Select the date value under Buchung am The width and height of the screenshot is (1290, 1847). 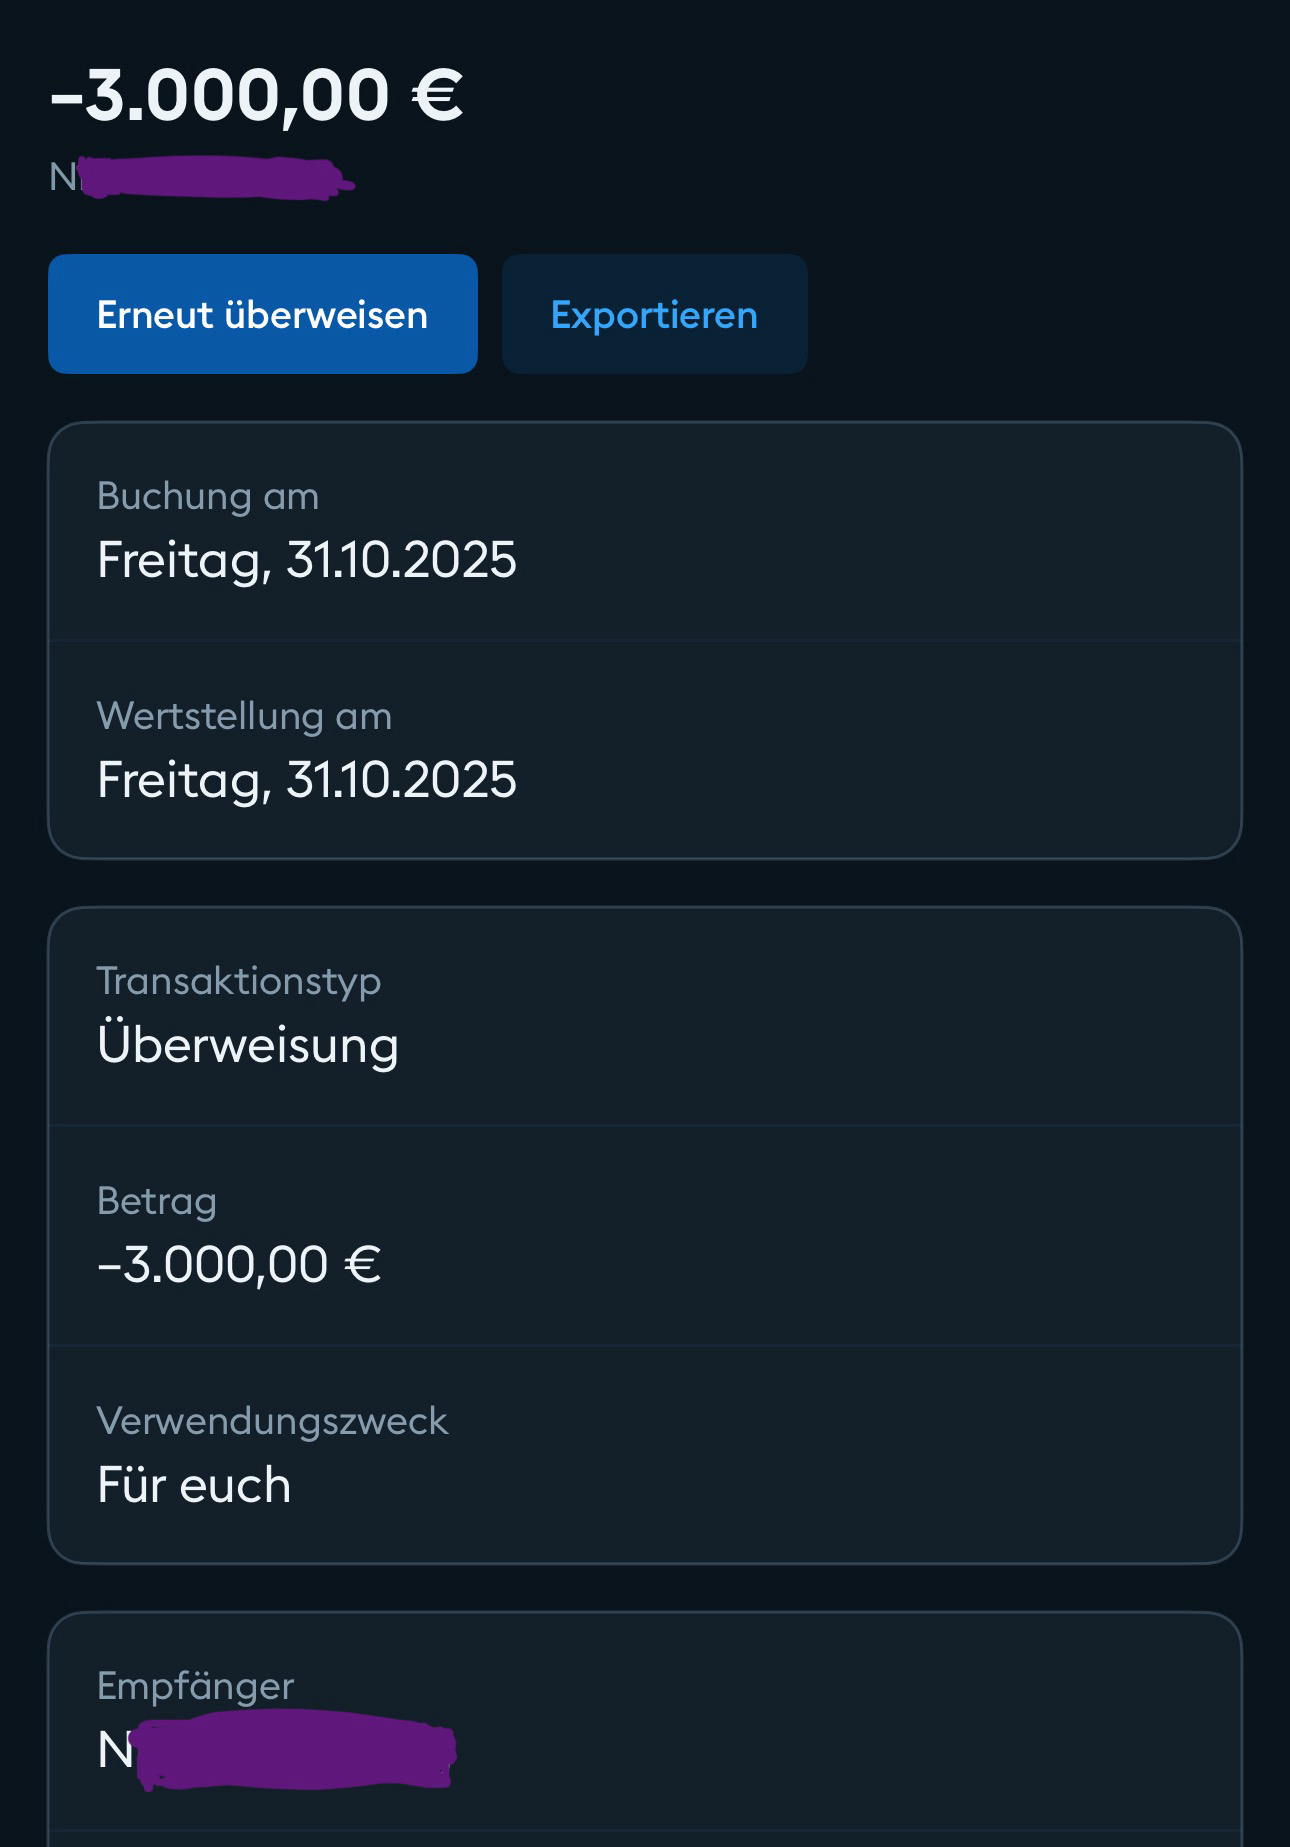[307, 559]
